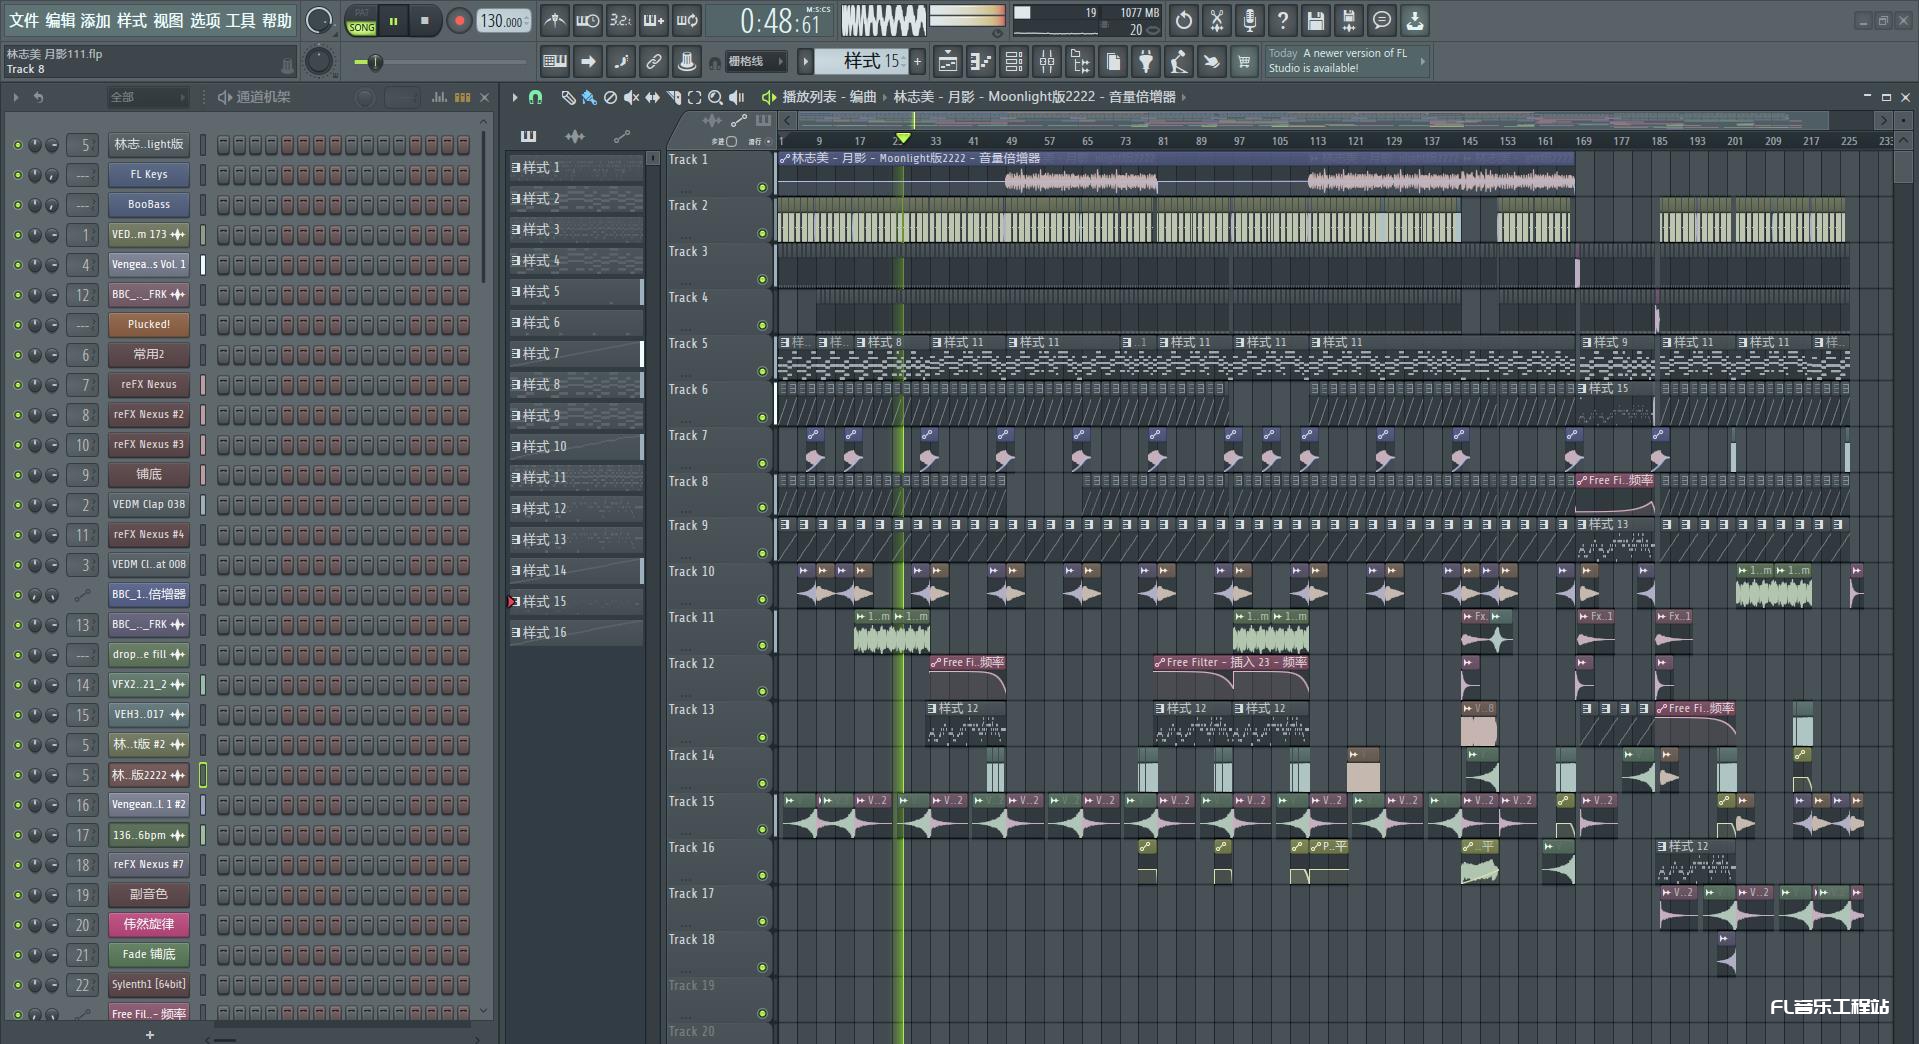Open the 样式 menu
The width and height of the screenshot is (1919, 1044).
click(x=132, y=20)
